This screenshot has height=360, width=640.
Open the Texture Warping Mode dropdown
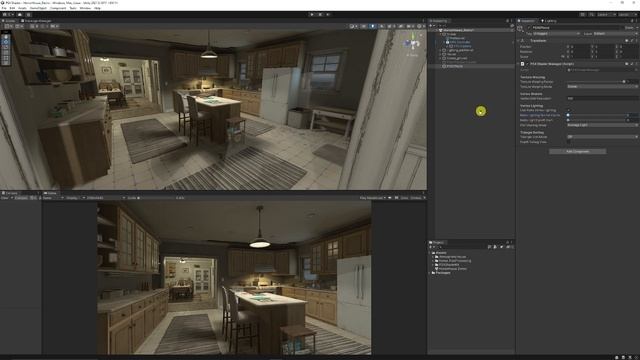(x=602, y=87)
